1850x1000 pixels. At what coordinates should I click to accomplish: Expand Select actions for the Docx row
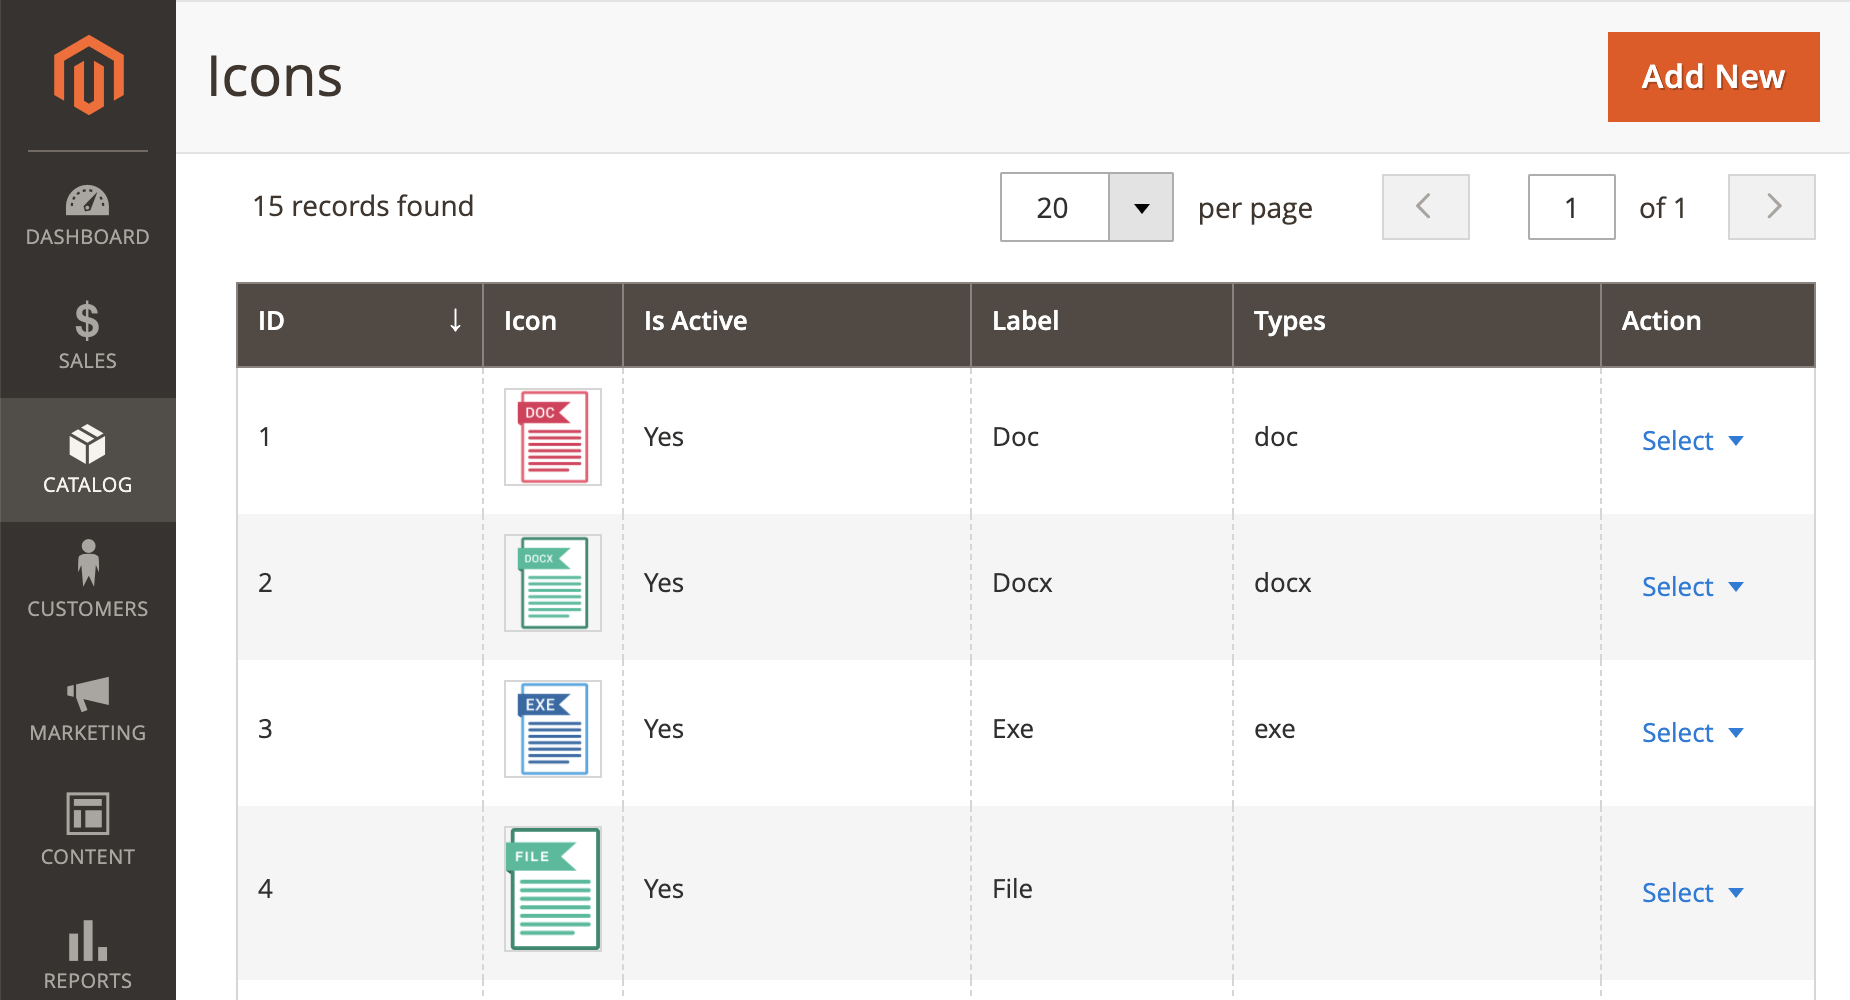pos(1690,586)
